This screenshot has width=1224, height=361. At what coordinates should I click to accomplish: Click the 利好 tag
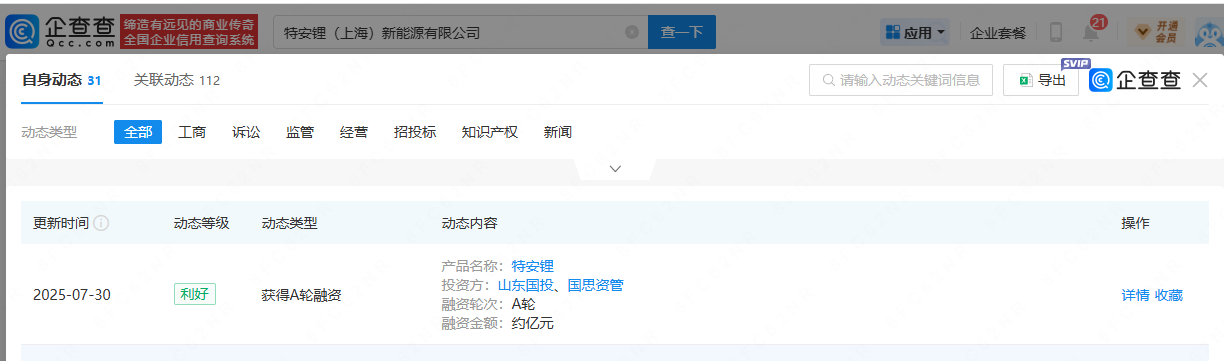point(195,295)
